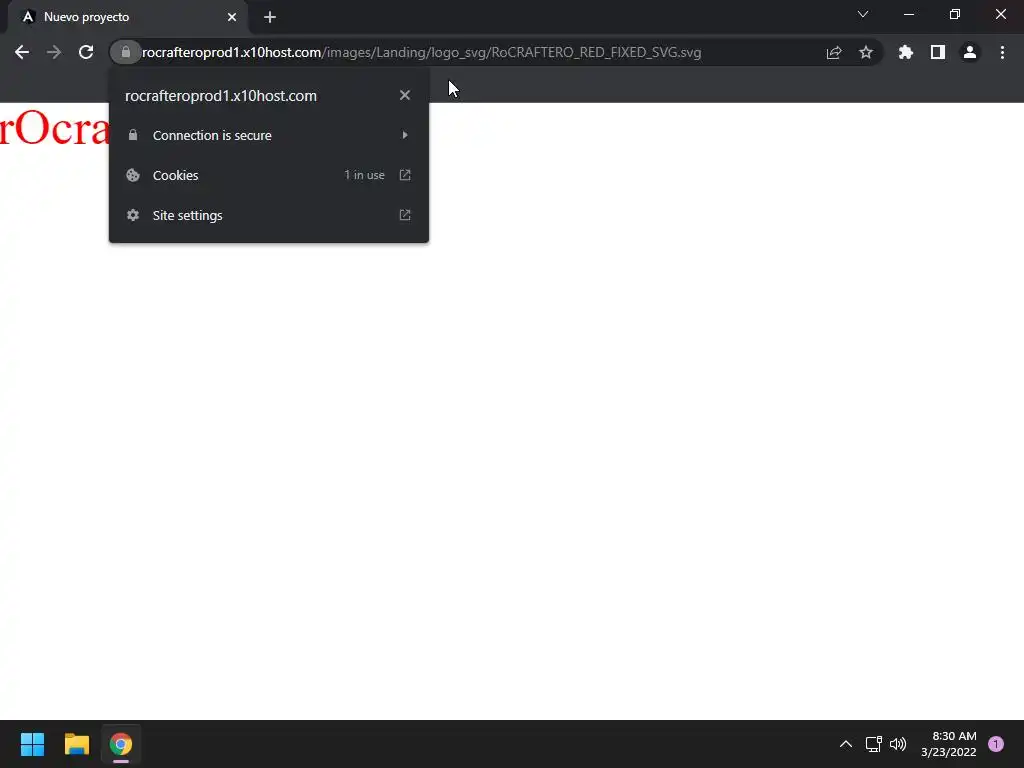Restore down the Chrome window

(955, 14)
